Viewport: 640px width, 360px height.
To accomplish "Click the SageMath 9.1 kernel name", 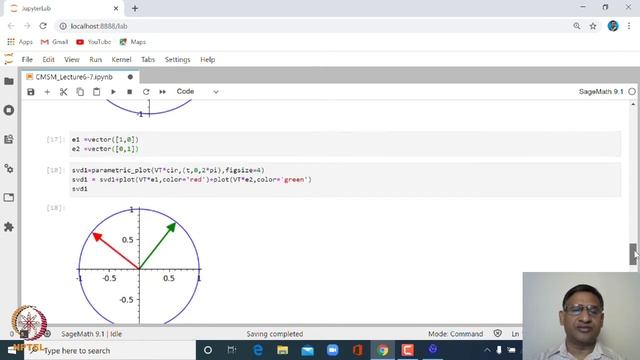I will (x=601, y=92).
